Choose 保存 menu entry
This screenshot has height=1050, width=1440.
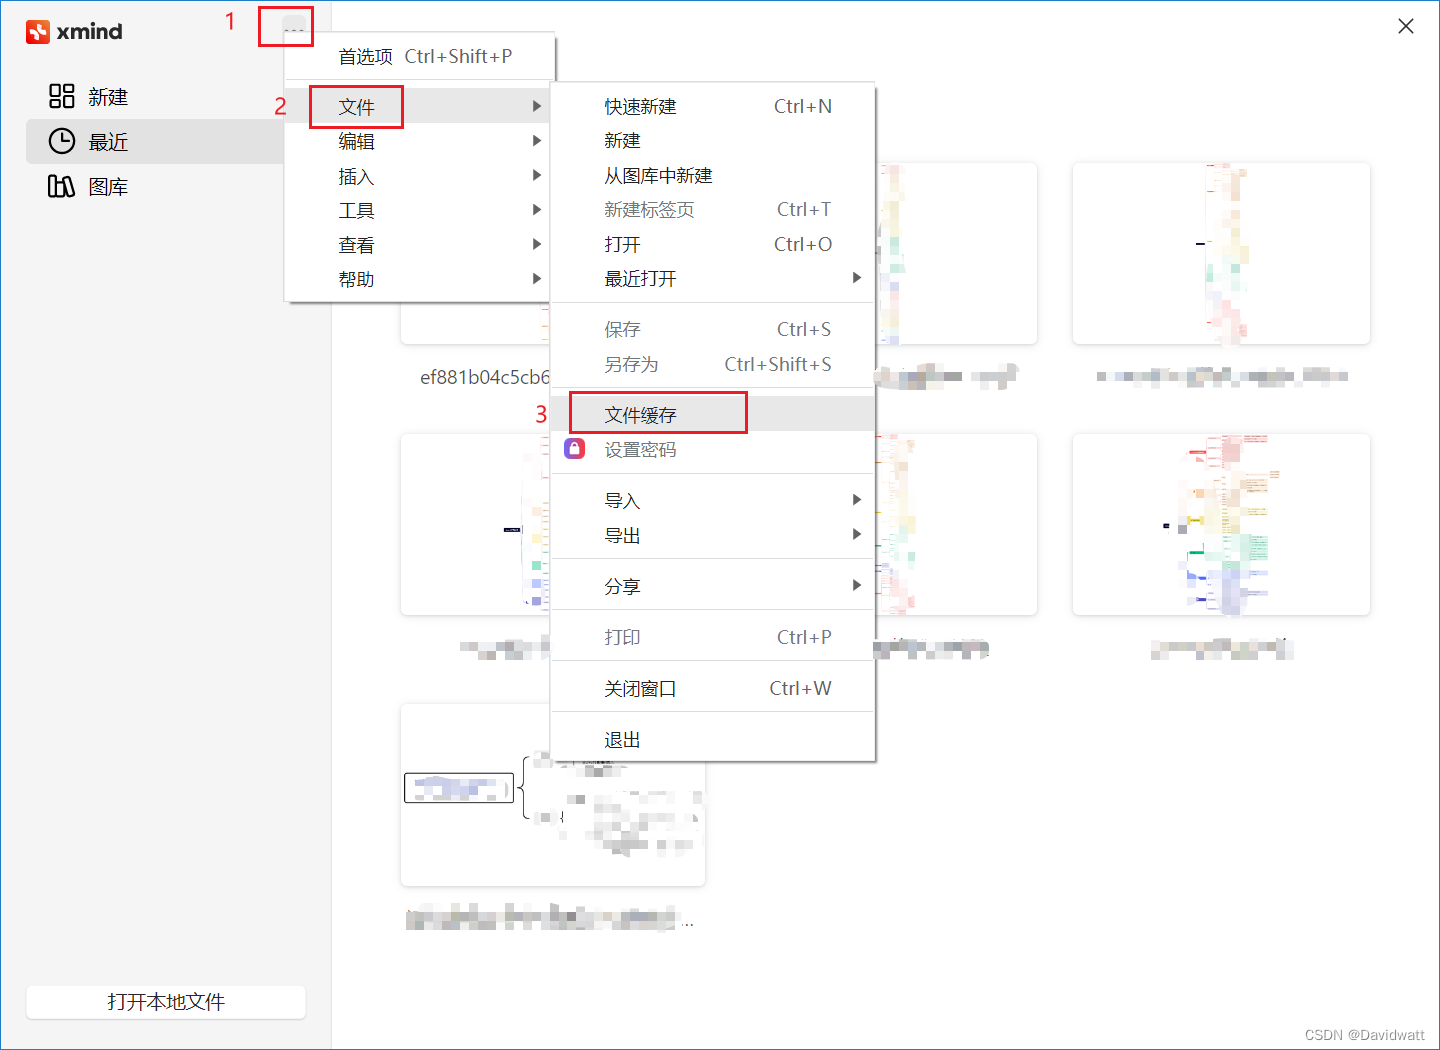coord(713,329)
